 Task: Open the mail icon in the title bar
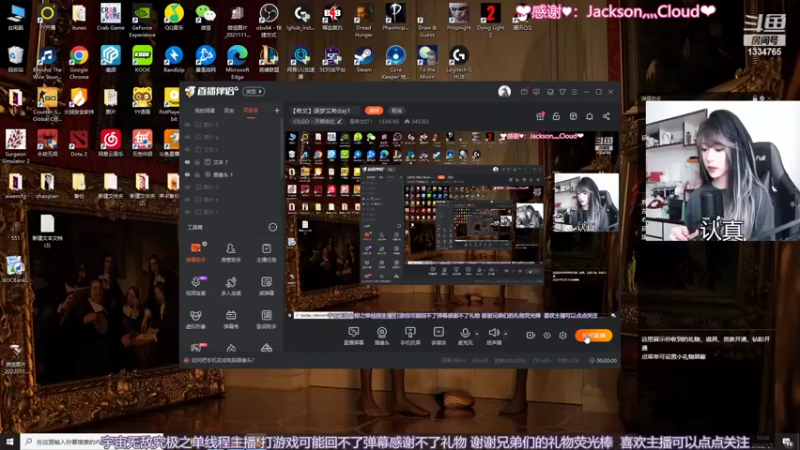524,92
